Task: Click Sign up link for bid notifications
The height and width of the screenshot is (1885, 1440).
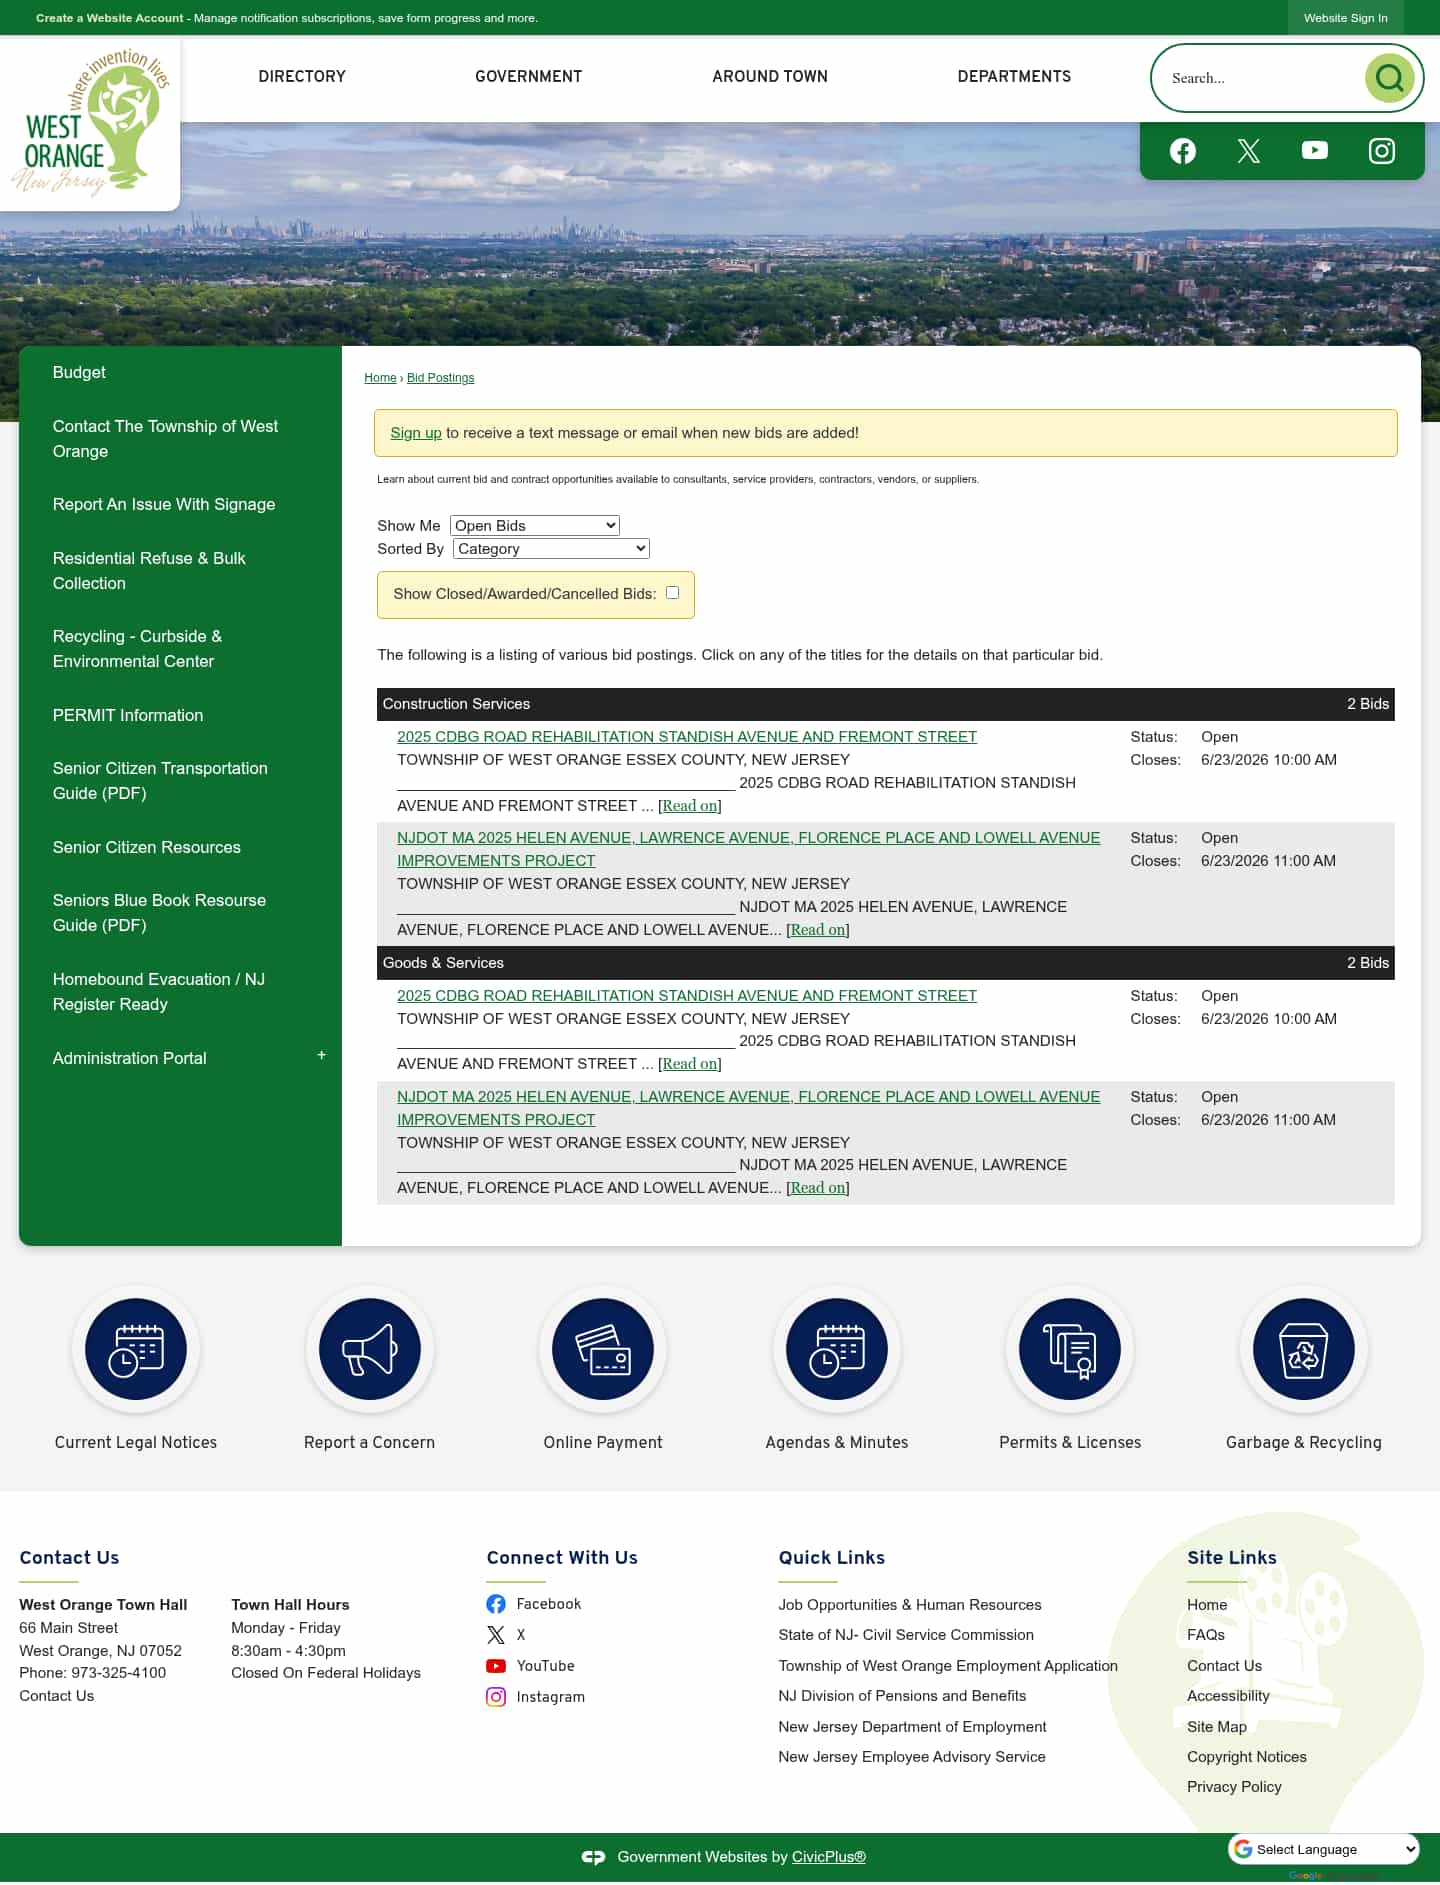Action: point(416,433)
